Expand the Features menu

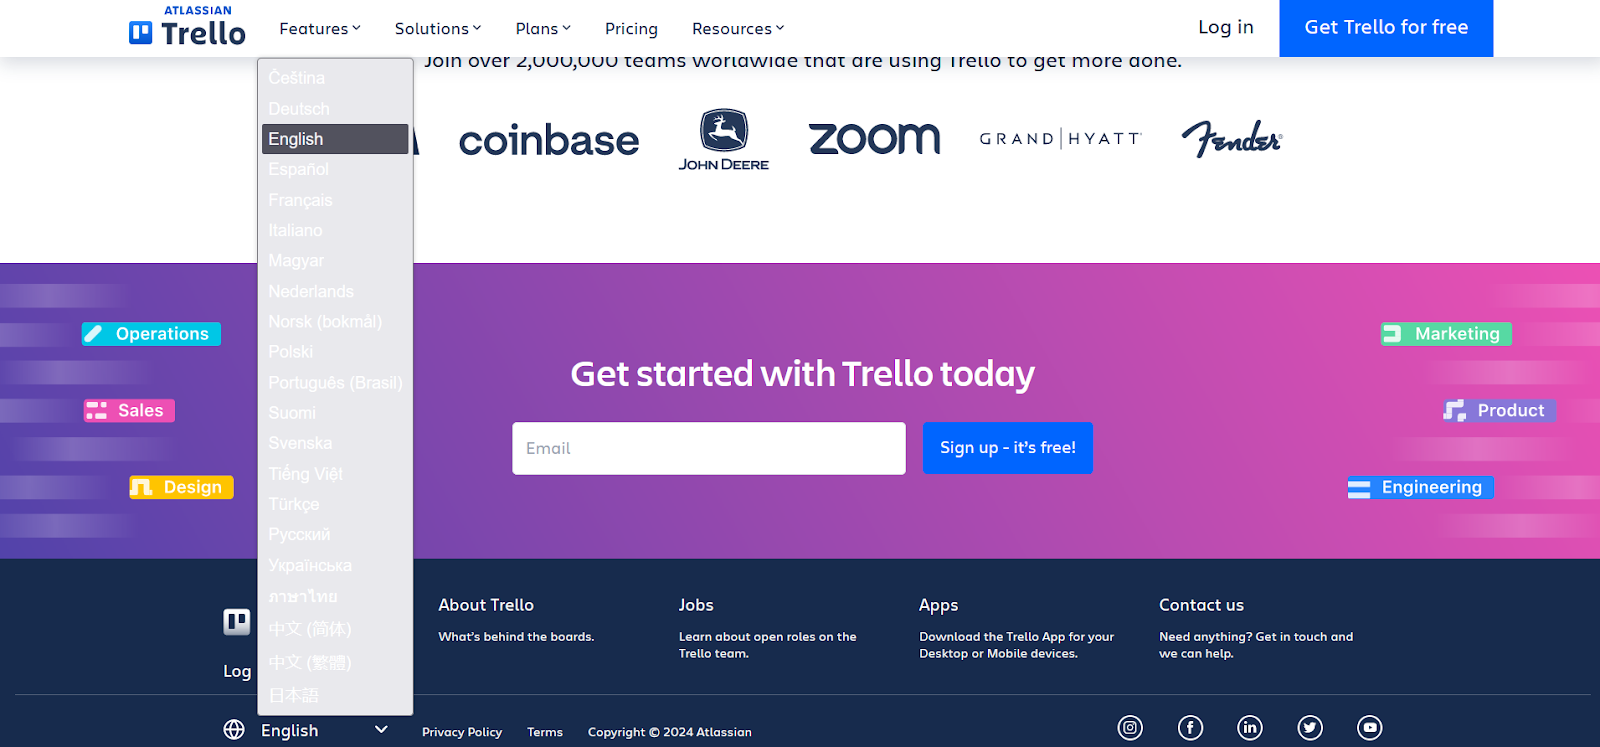point(320,29)
